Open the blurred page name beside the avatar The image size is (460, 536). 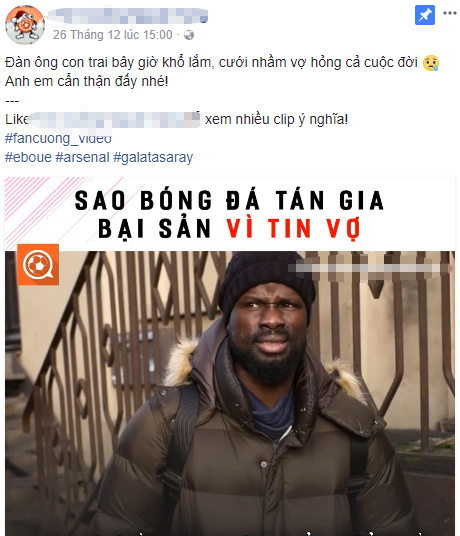tap(127, 16)
